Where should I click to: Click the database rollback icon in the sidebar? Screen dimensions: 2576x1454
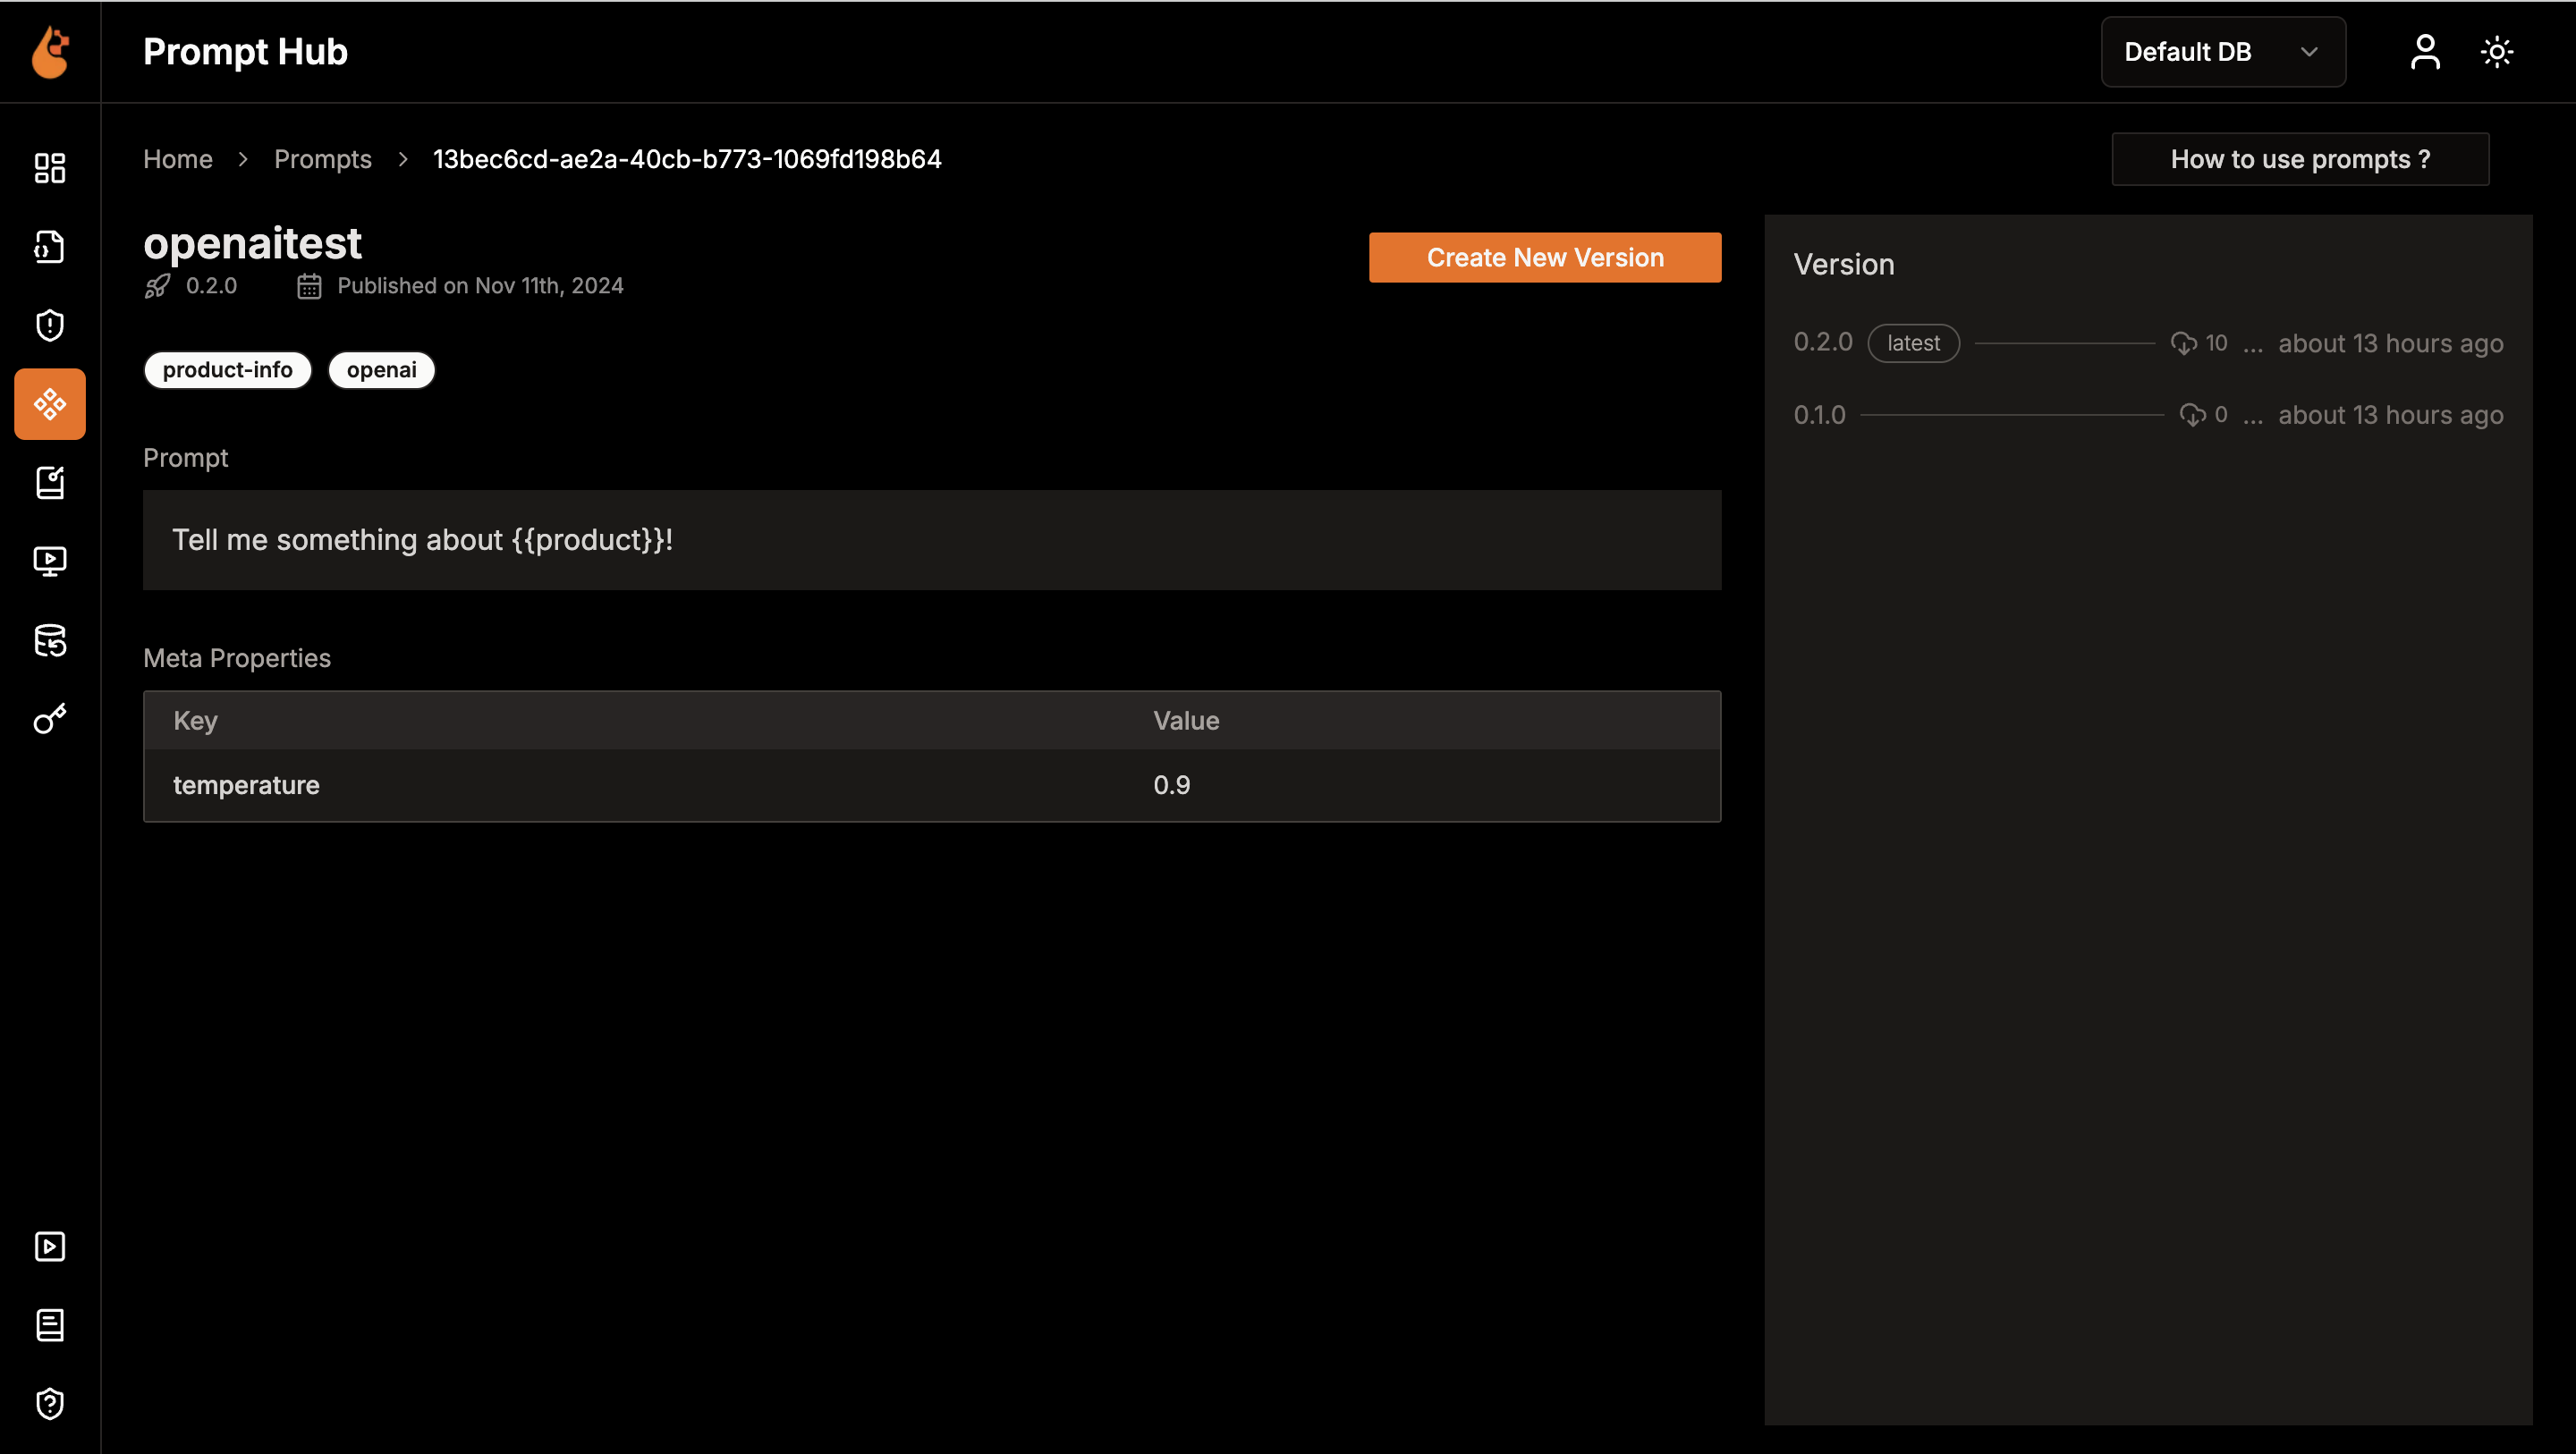point(49,641)
